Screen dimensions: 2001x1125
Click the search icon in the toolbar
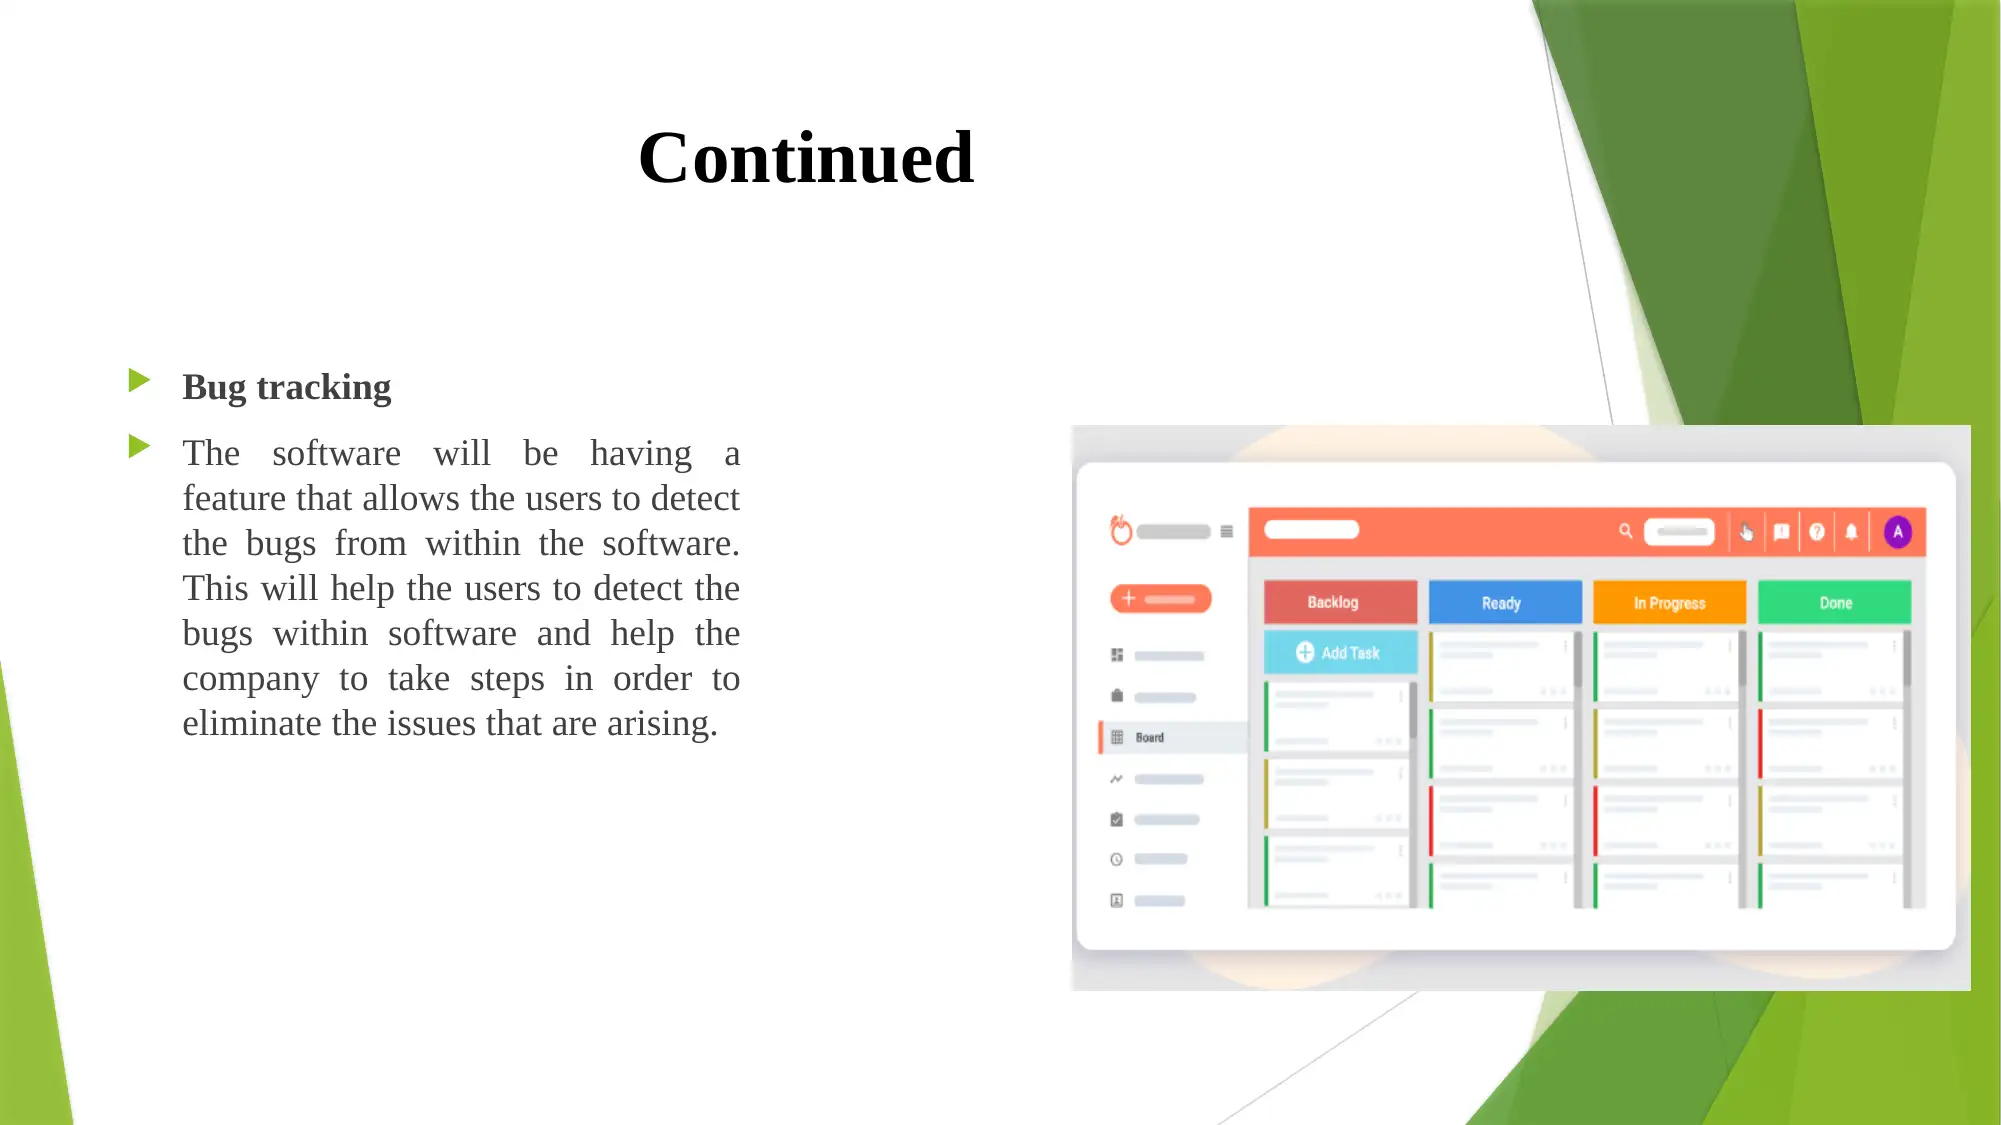click(1626, 532)
